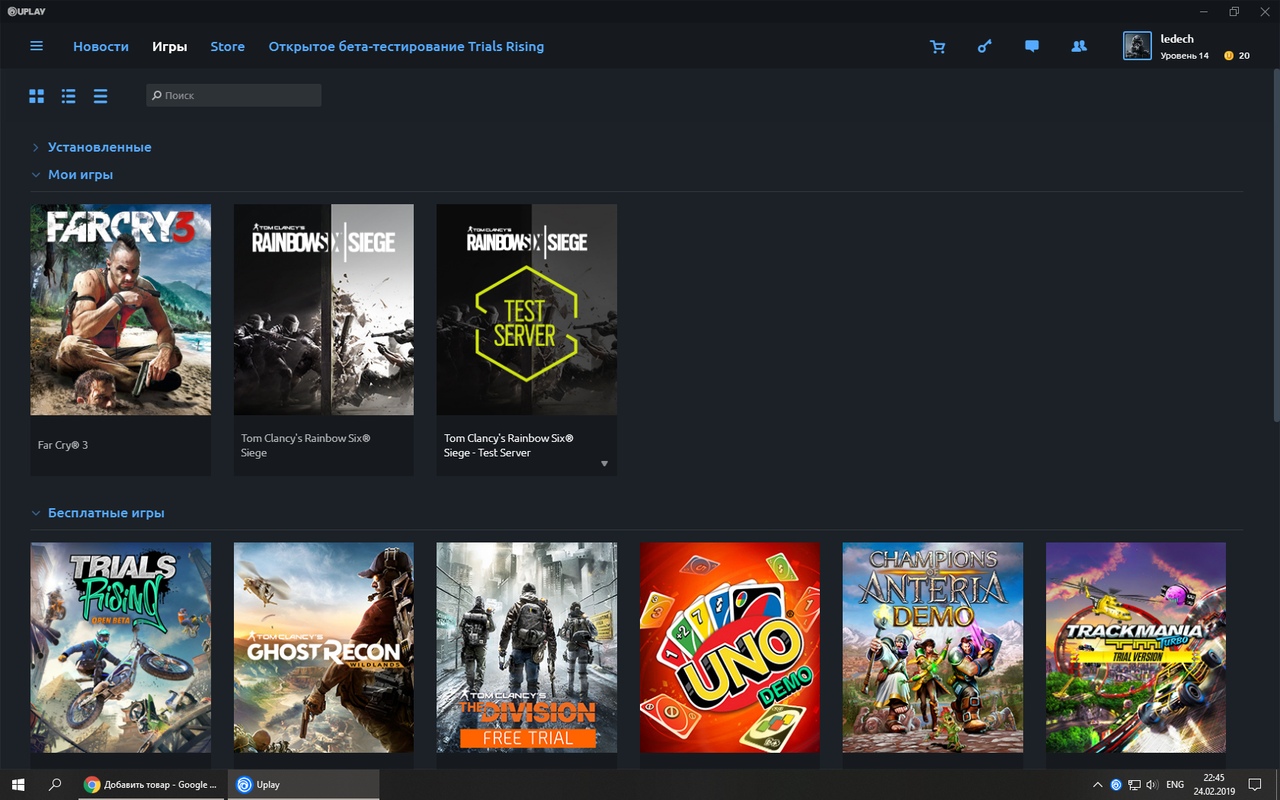Click the Уровень 14 level text
This screenshot has width=1280, height=800.
coord(1184,56)
